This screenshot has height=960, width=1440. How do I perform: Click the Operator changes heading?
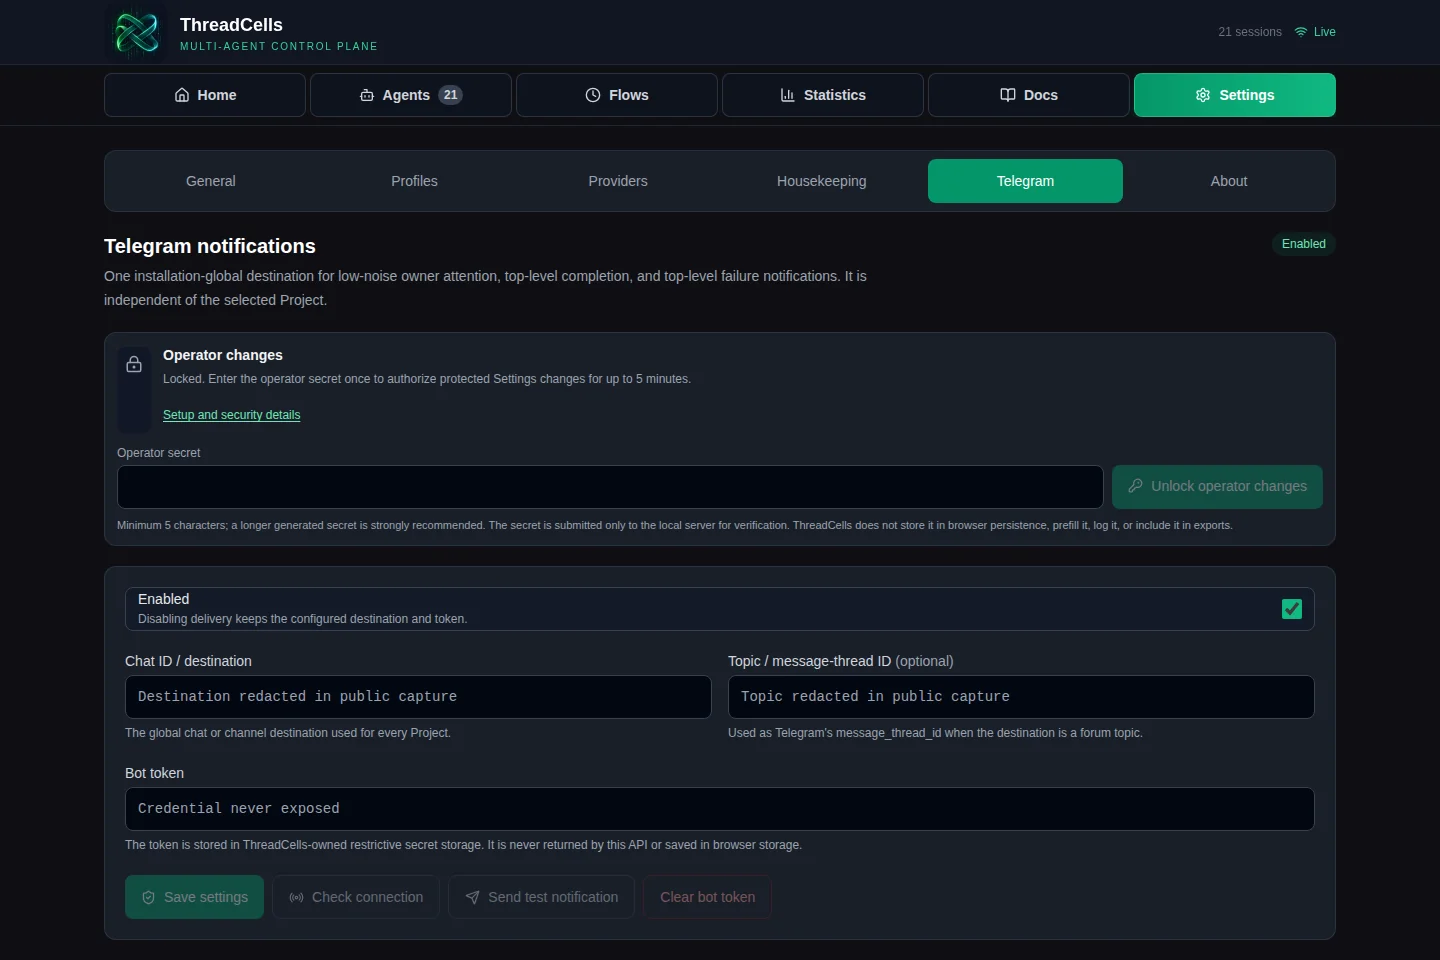pos(223,355)
